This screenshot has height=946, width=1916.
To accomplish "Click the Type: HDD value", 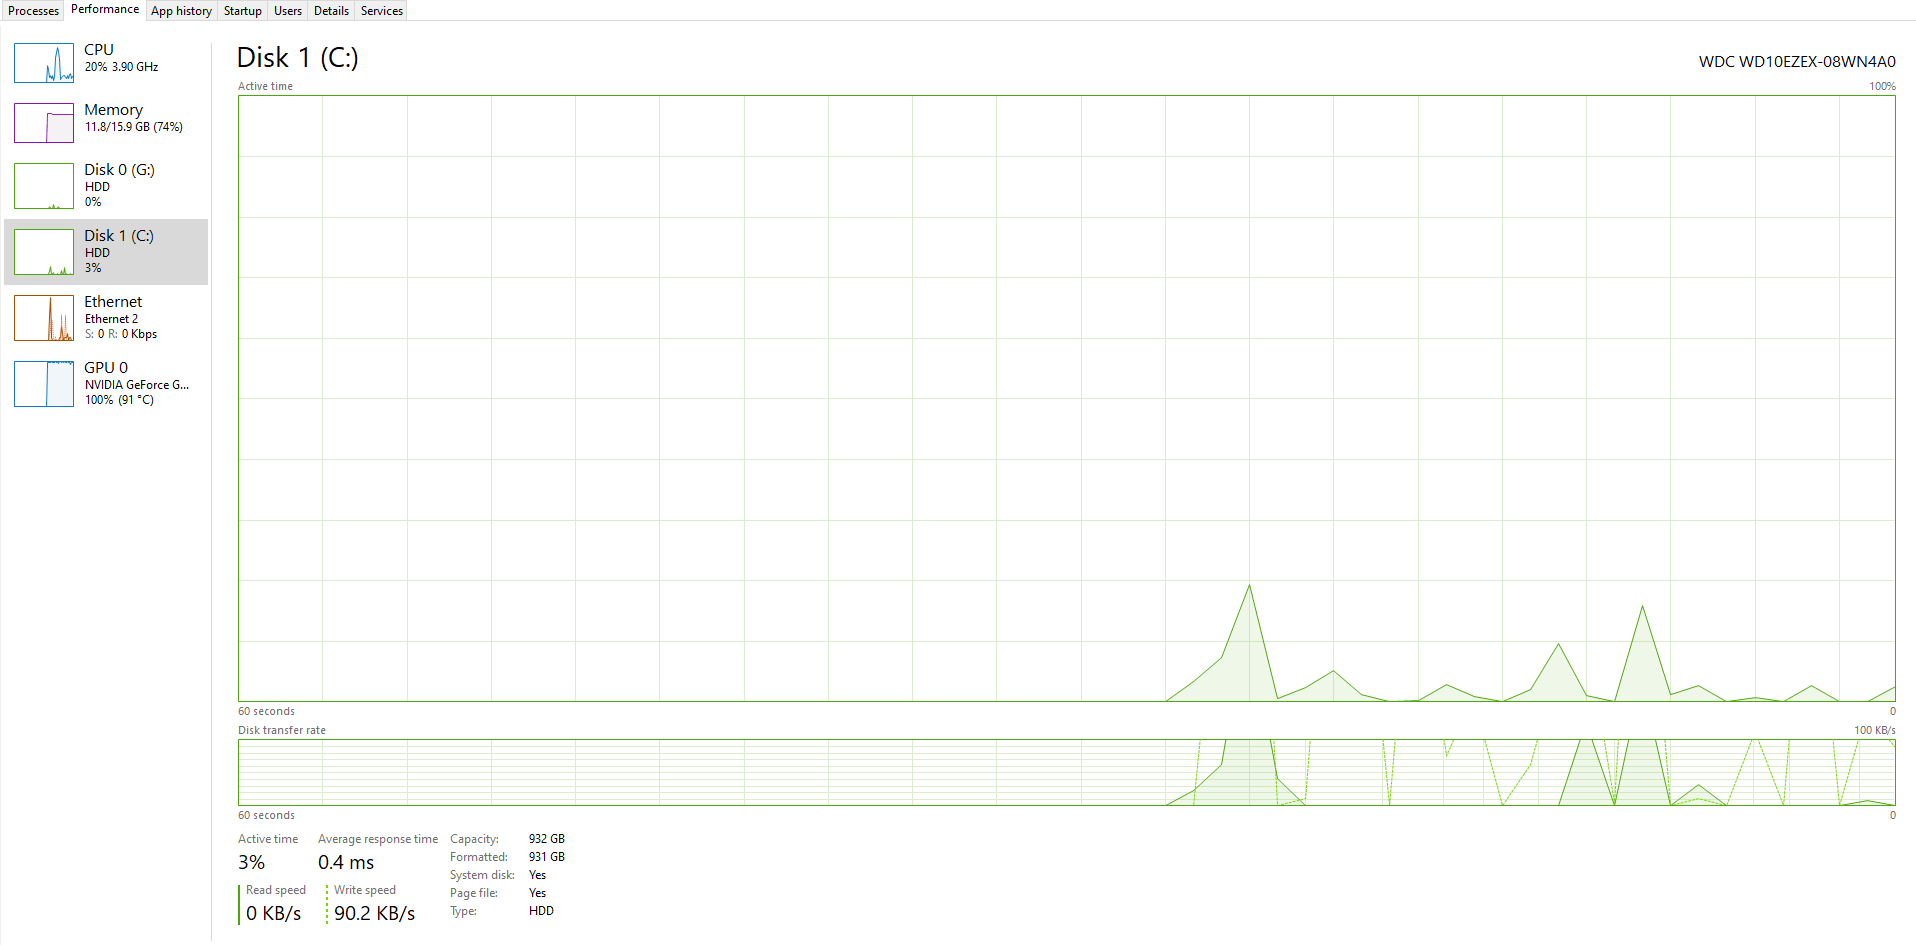I will coord(541,911).
